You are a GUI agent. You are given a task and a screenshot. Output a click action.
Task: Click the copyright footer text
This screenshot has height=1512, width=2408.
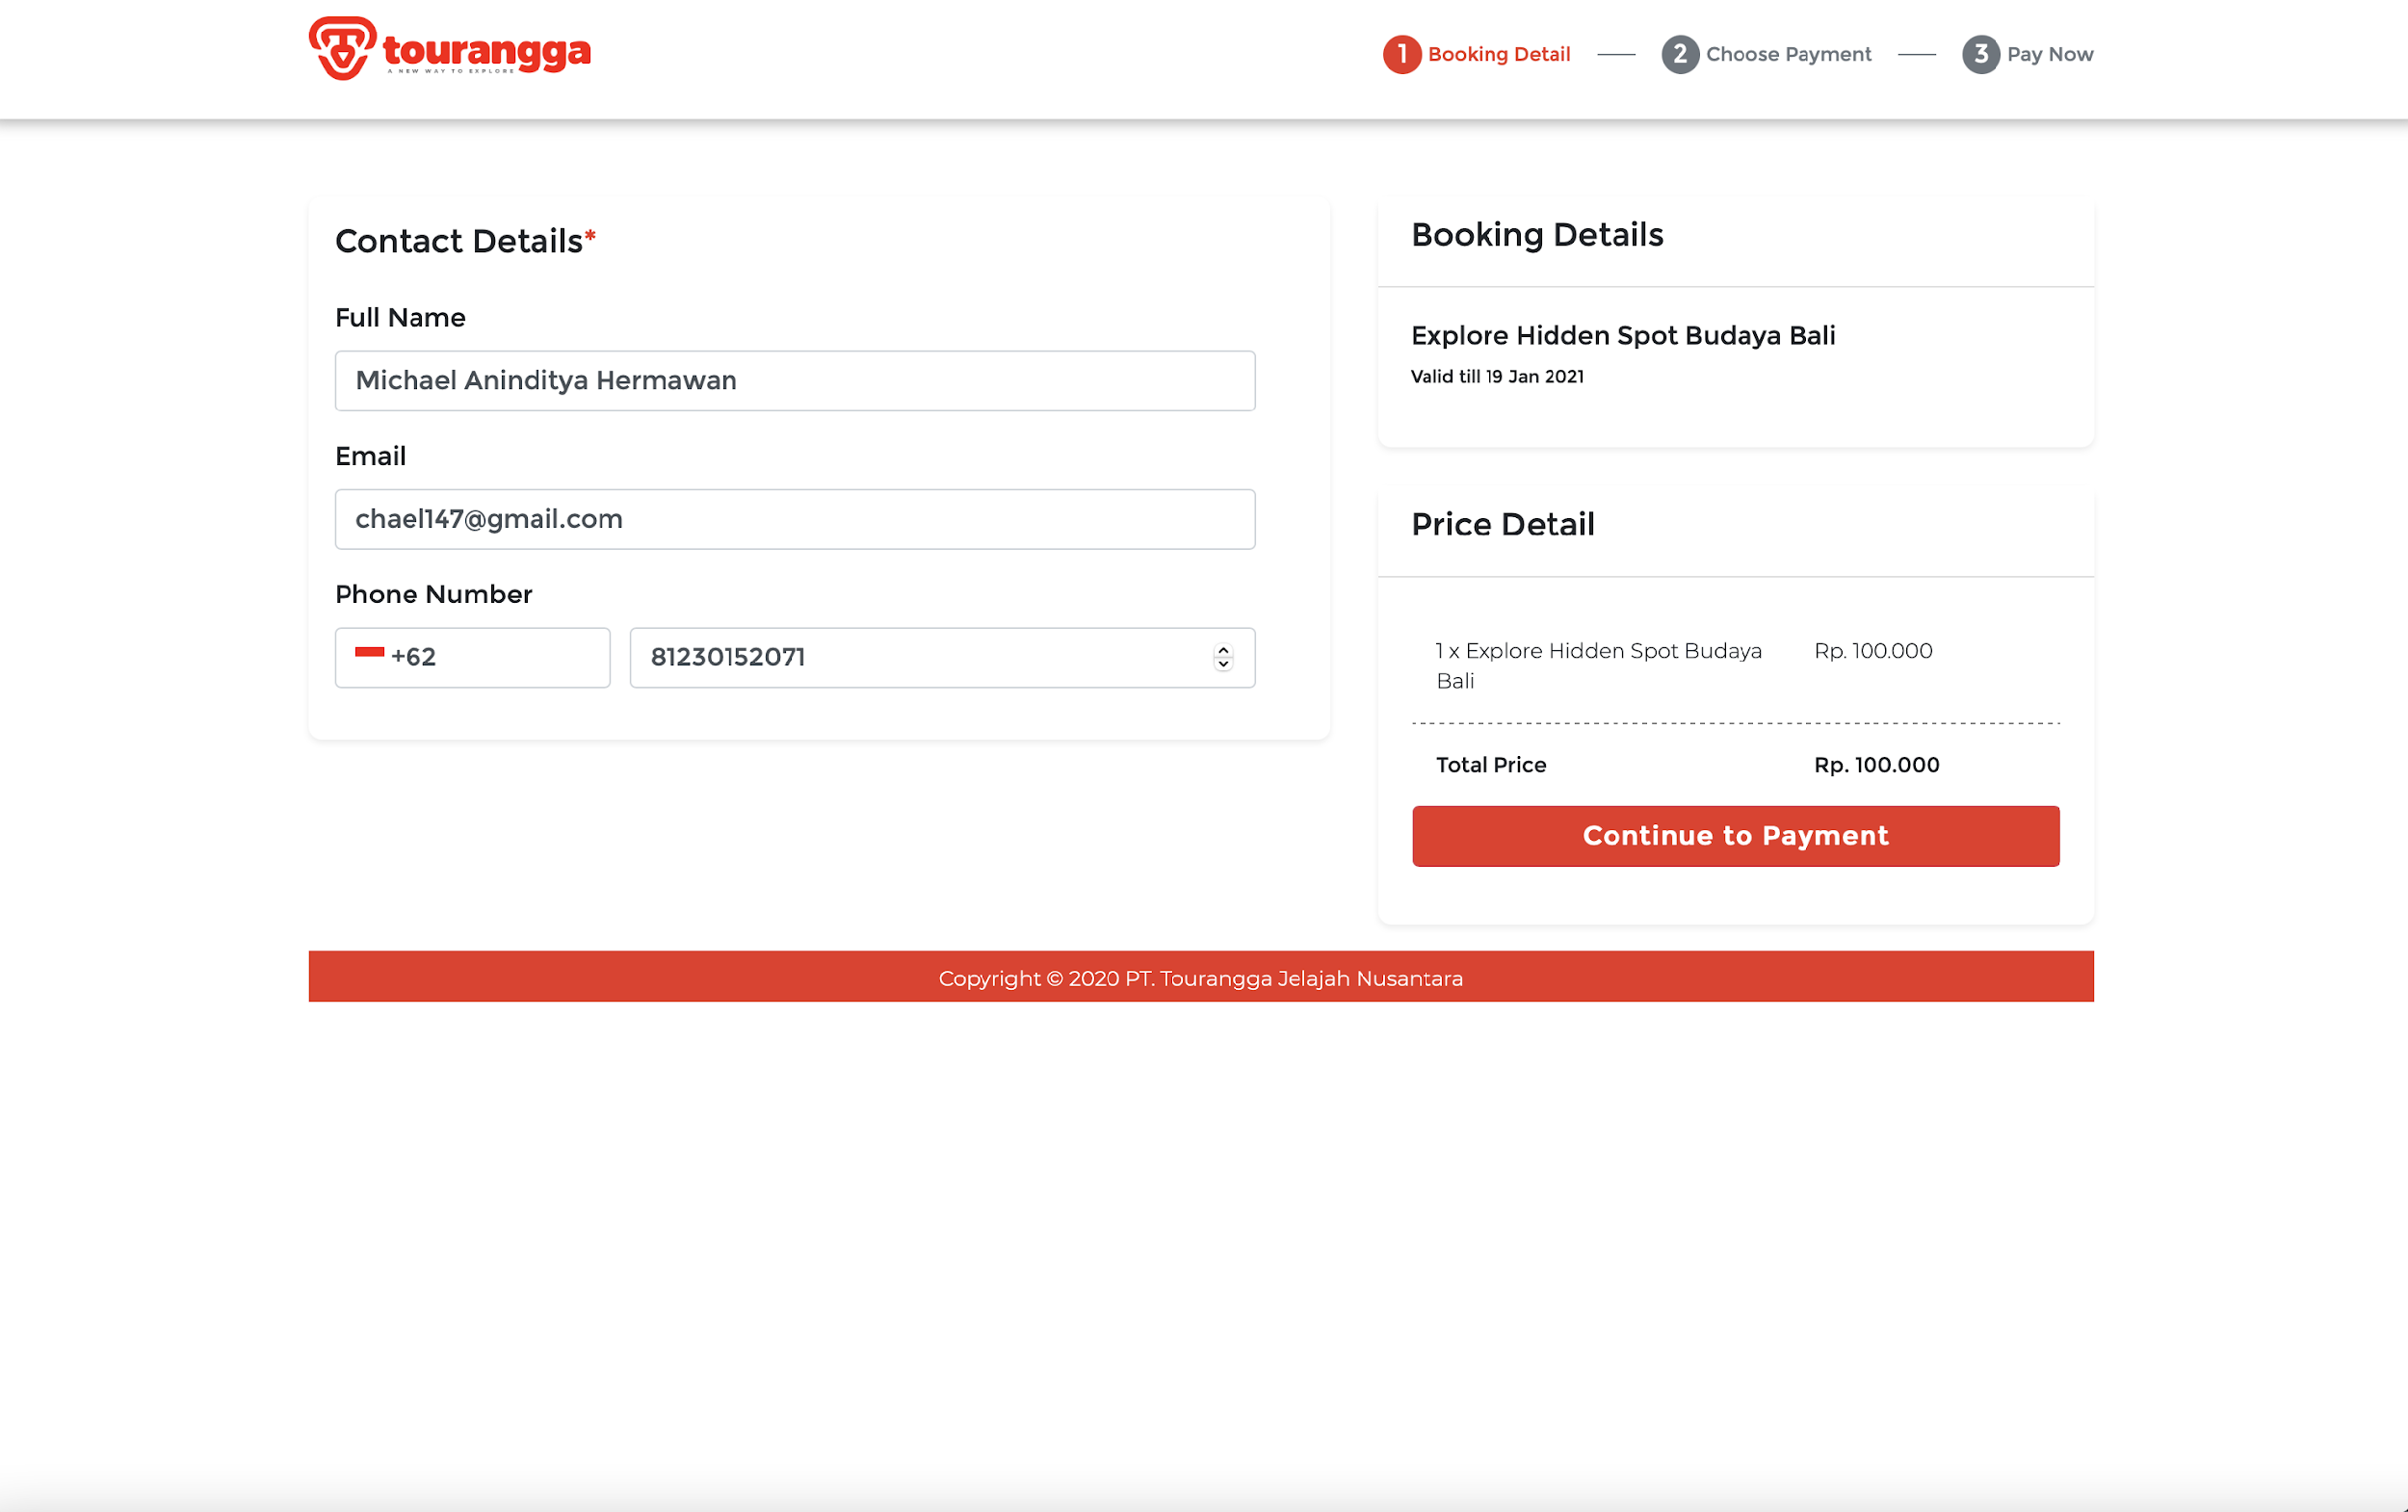1200,978
